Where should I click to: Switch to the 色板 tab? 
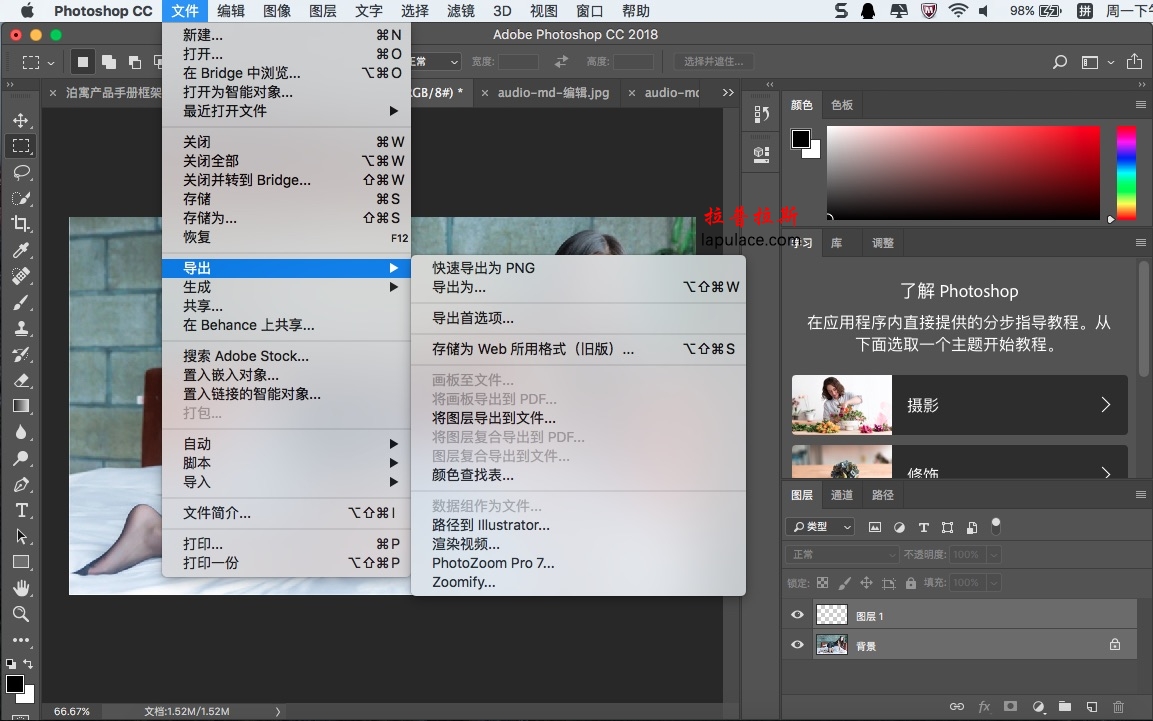tap(842, 104)
